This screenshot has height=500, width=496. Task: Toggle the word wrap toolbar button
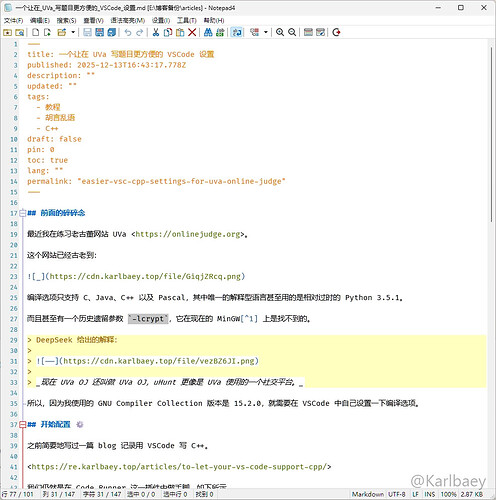237,32
